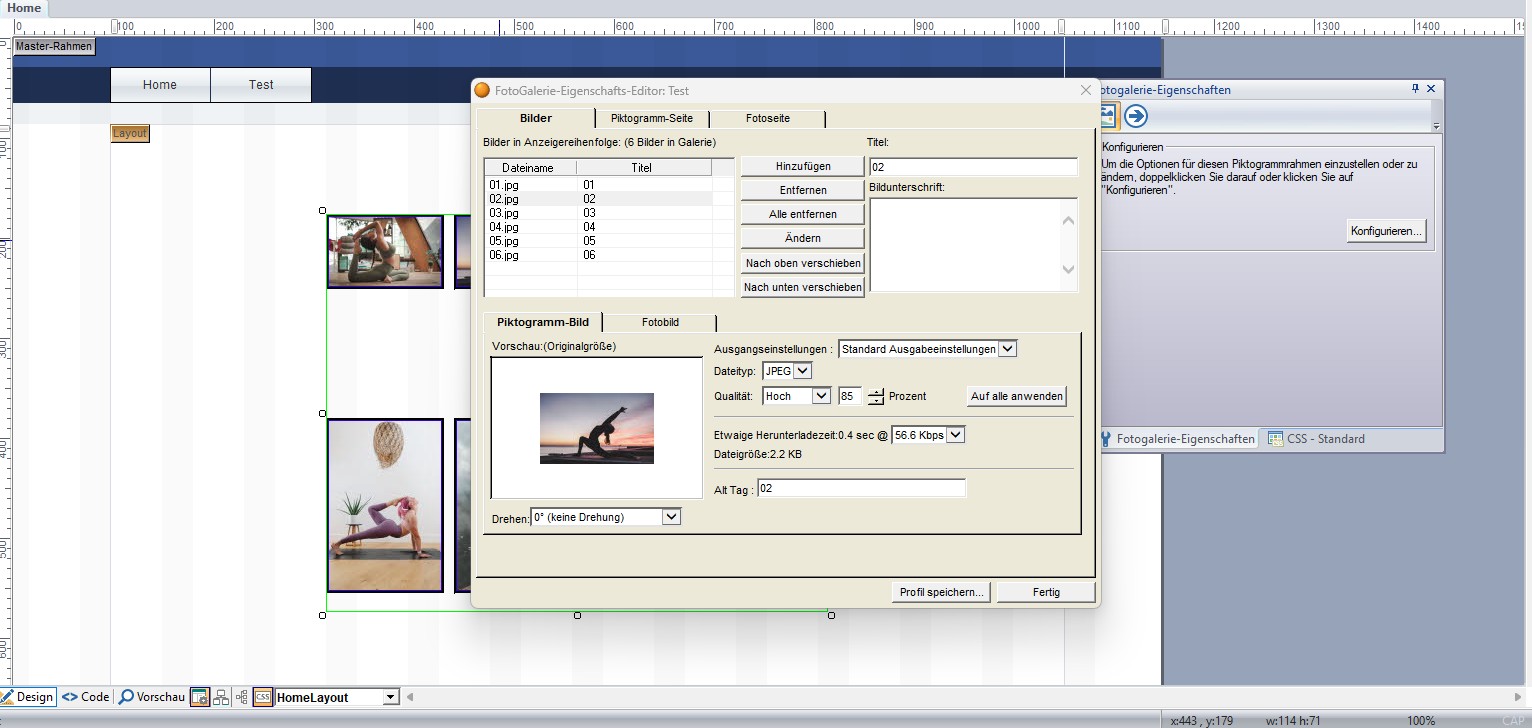Switch to the Piktogramm-Seite tab
The width and height of the screenshot is (1532, 728).
point(651,118)
